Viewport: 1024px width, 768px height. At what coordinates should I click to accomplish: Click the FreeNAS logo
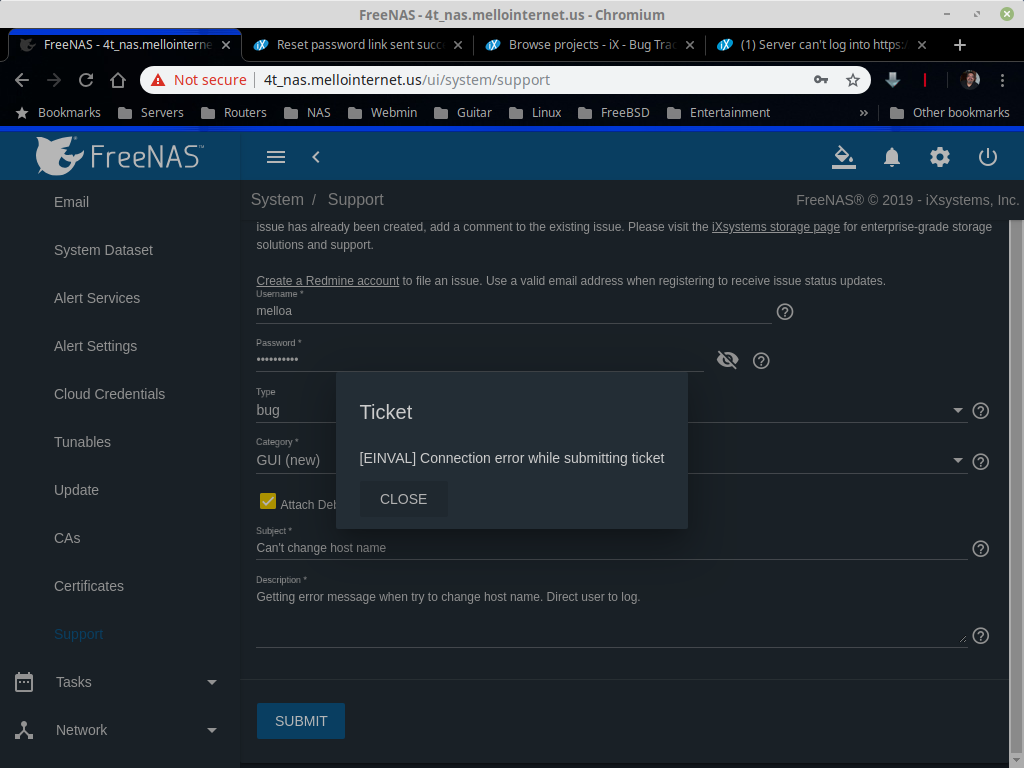120,156
